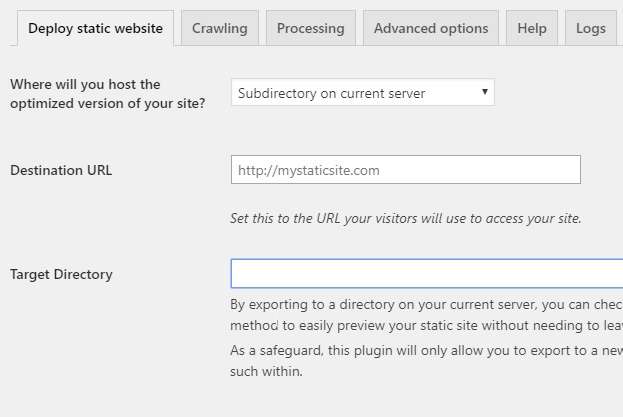Click the 'method to easily preview' text line
The width and height of the screenshot is (623, 417).
[426, 325]
